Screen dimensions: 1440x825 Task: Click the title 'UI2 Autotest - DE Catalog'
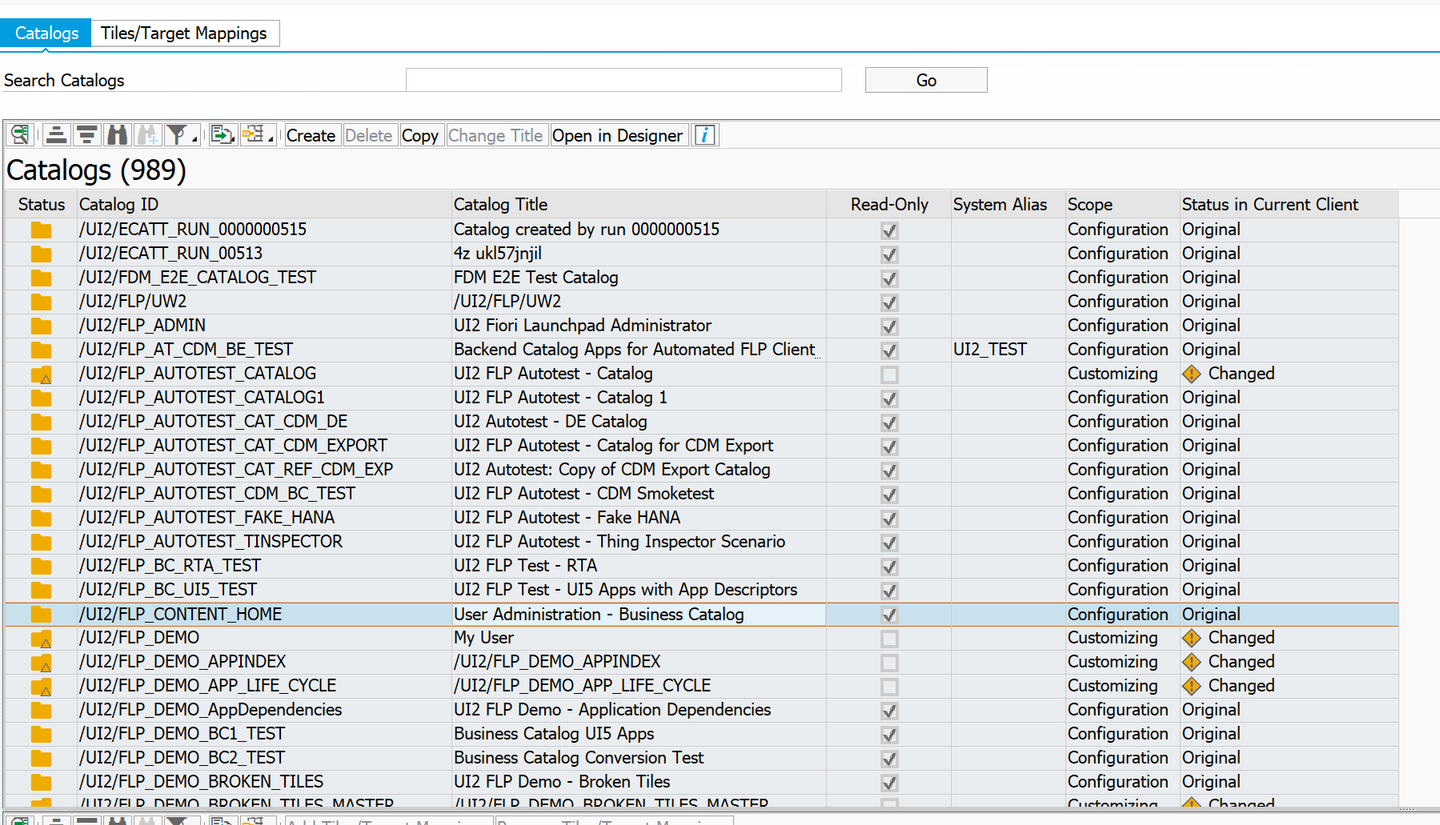(x=550, y=422)
